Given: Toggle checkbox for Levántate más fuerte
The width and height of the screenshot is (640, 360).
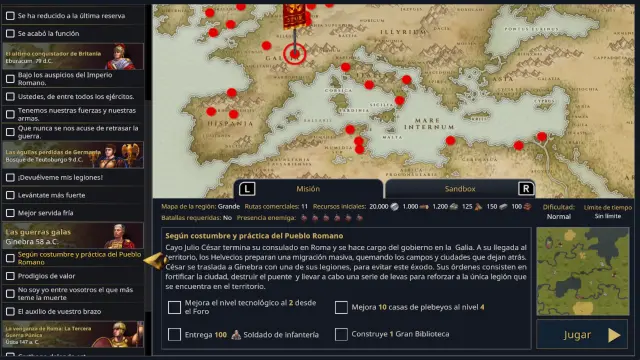Looking at the screenshot, I should 10,195.
